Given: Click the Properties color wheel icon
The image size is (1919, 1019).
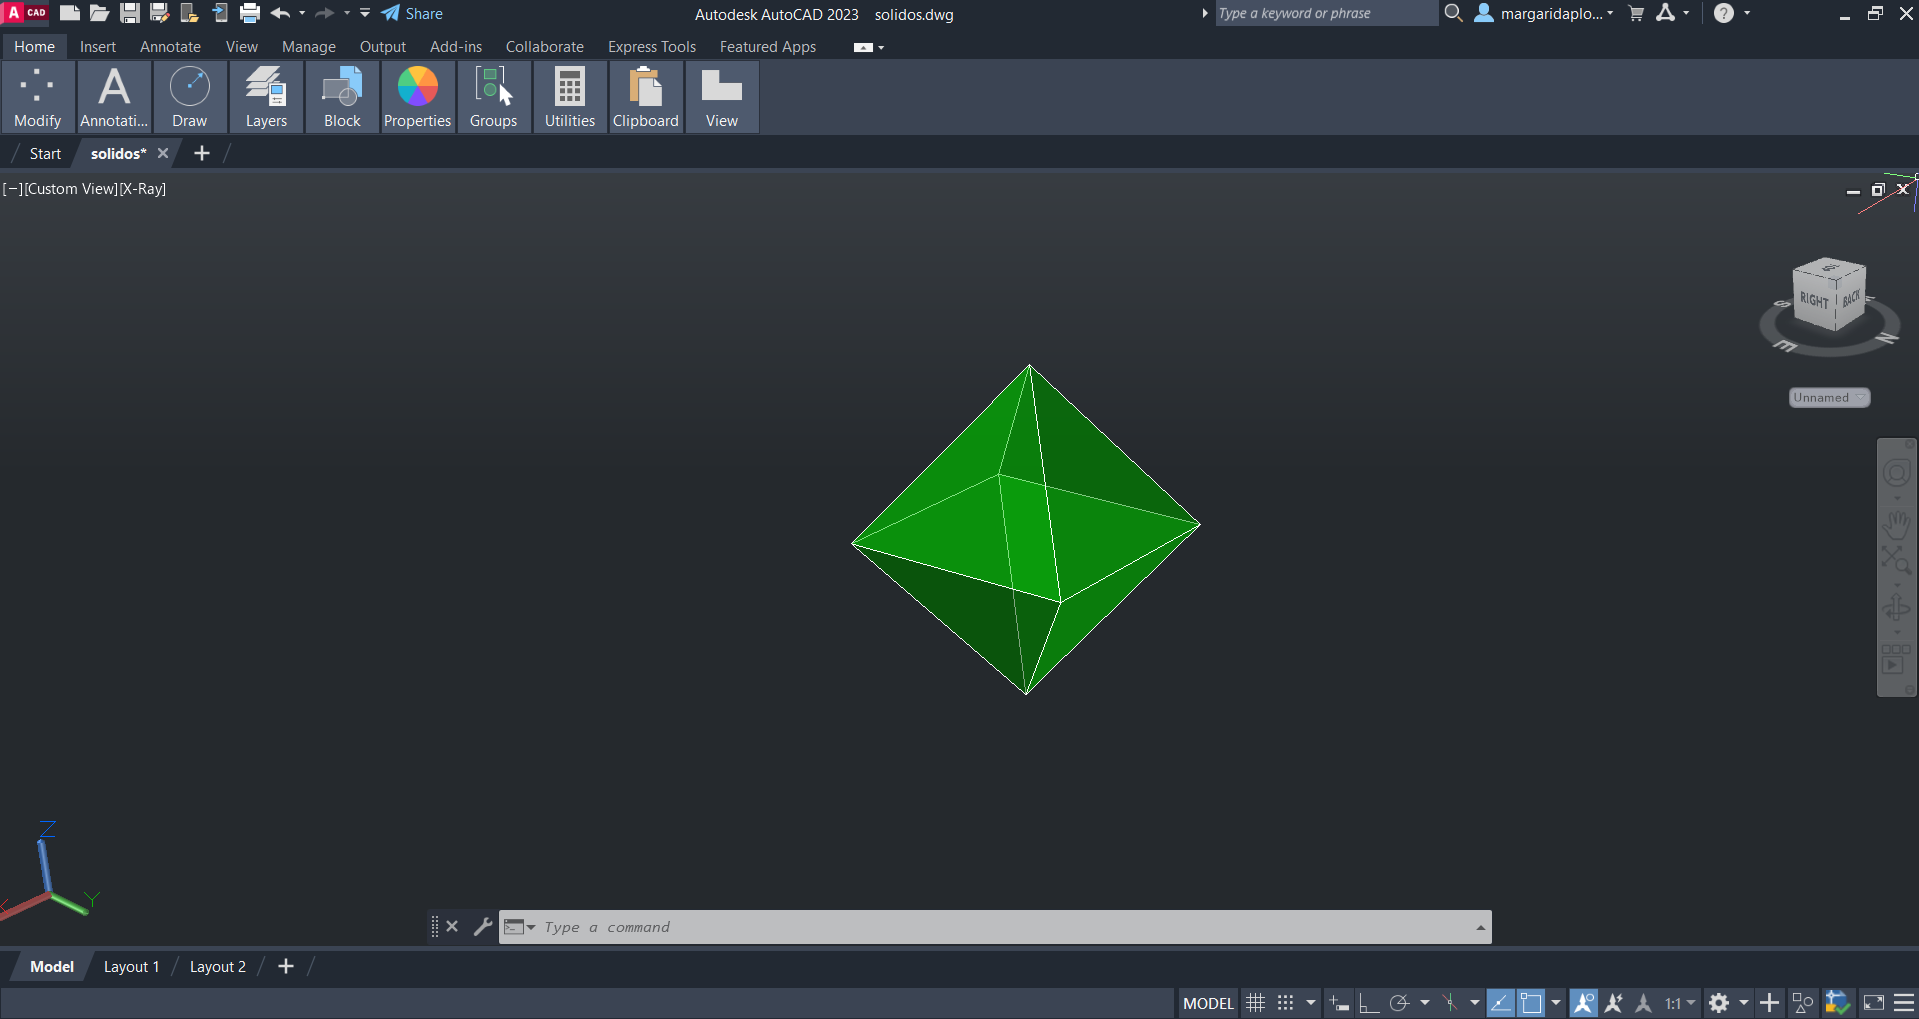Looking at the screenshot, I should coord(417,87).
